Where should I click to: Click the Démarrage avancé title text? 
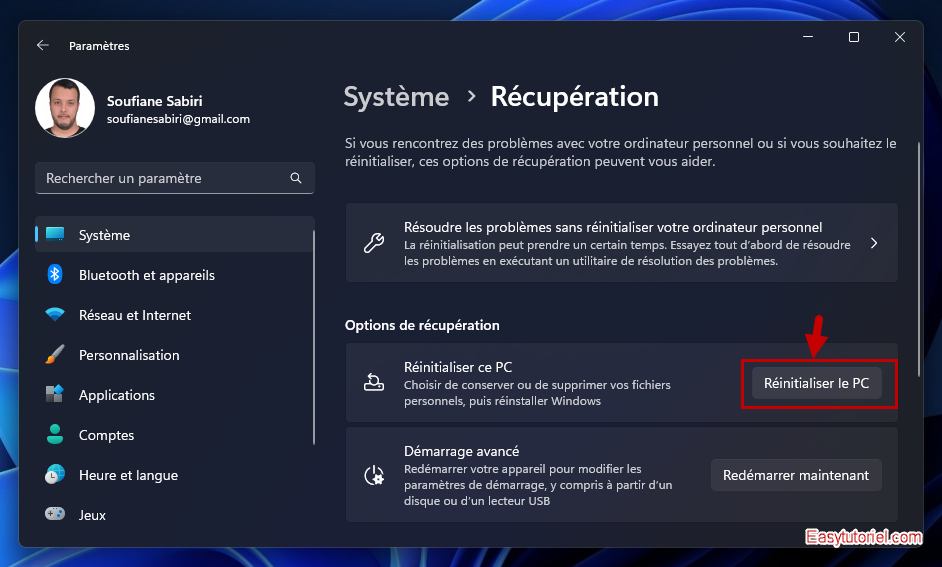(x=461, y=451)
